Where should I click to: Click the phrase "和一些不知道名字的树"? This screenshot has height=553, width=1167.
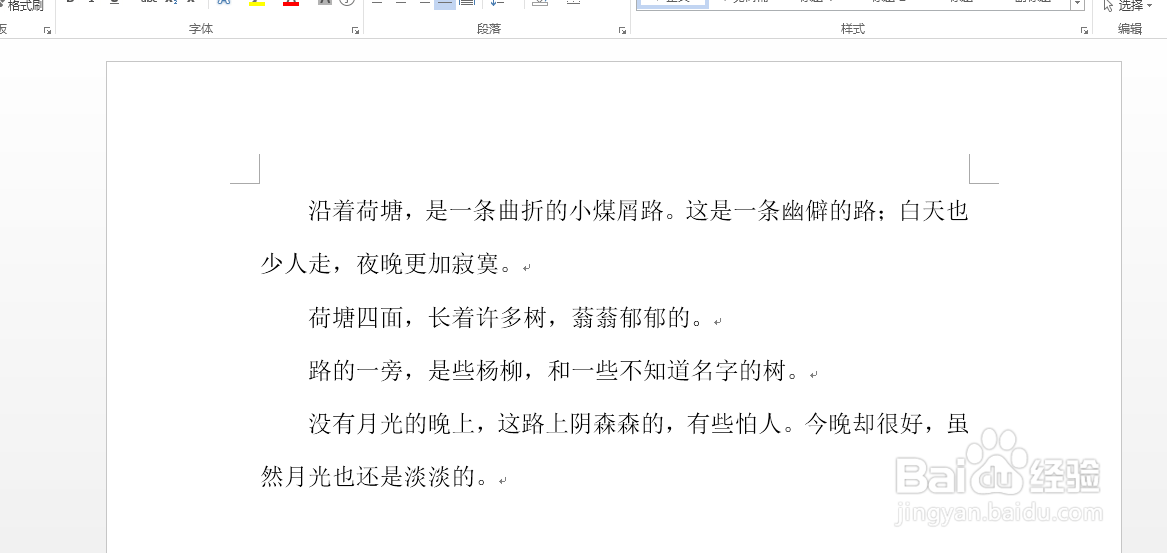667,371
